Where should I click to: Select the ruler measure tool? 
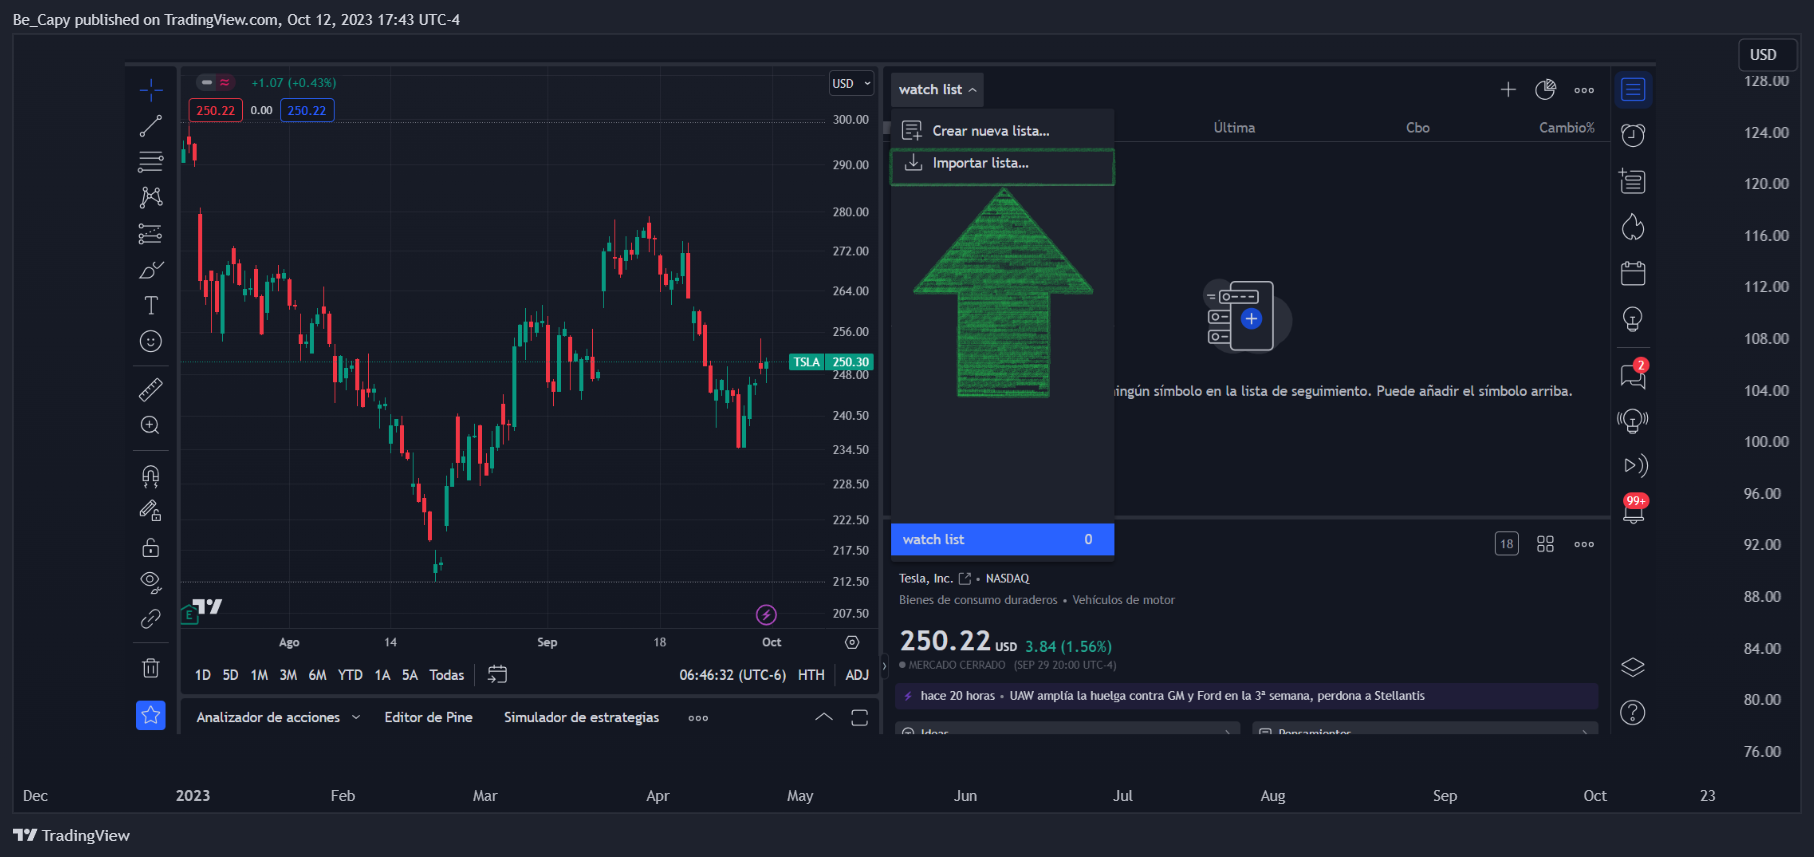click(151, 389)
